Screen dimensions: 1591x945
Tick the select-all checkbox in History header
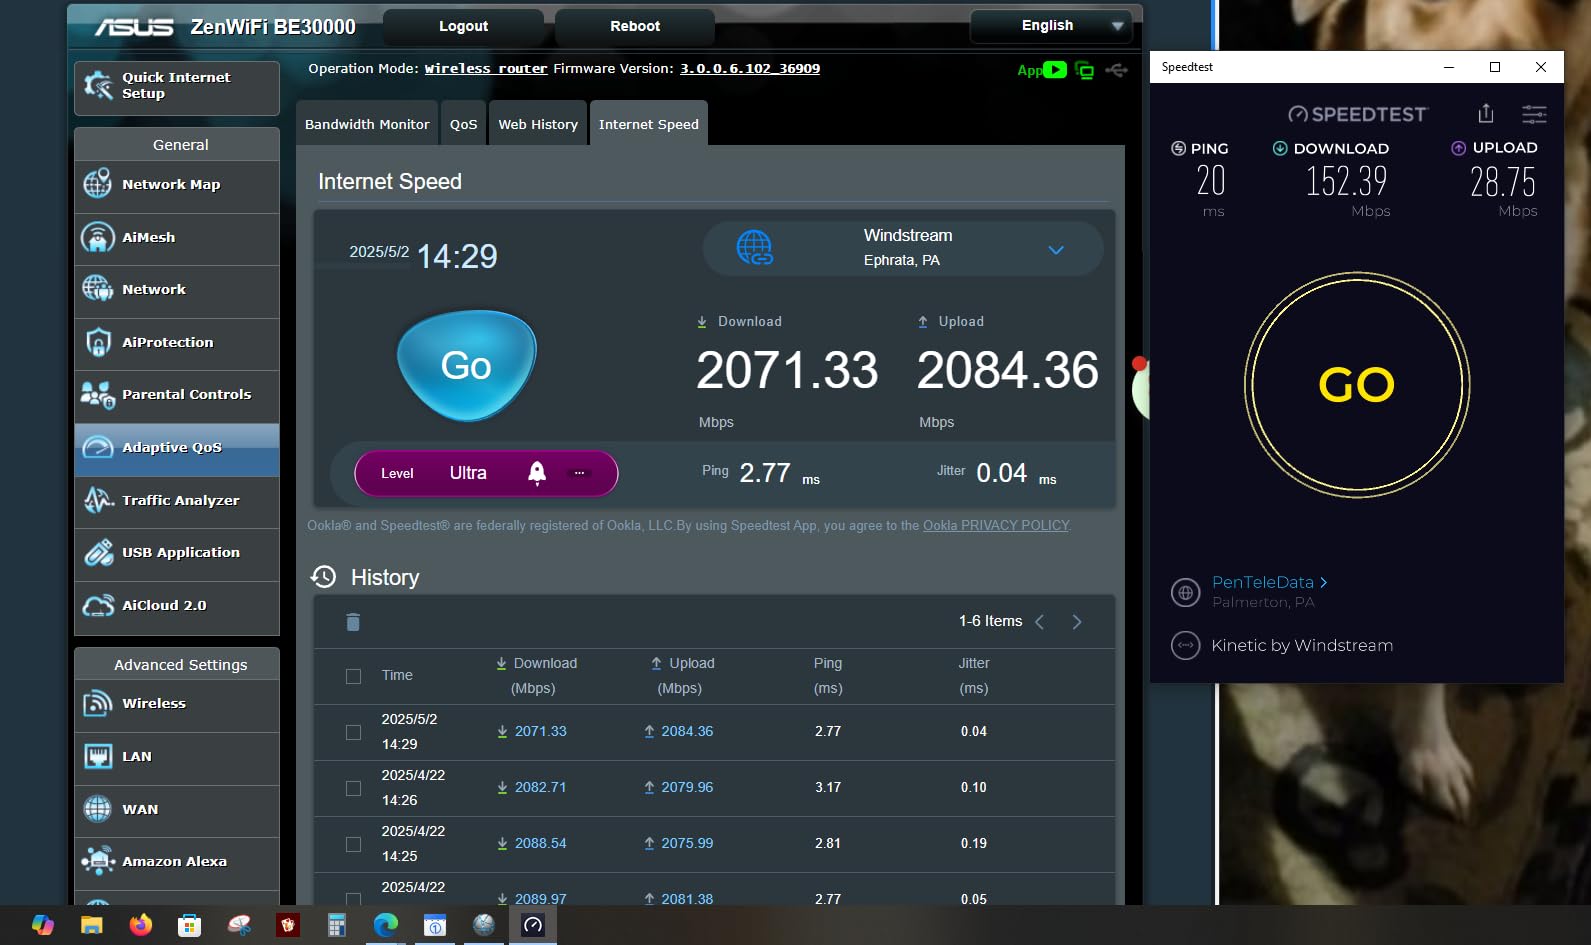pos(353,676)
